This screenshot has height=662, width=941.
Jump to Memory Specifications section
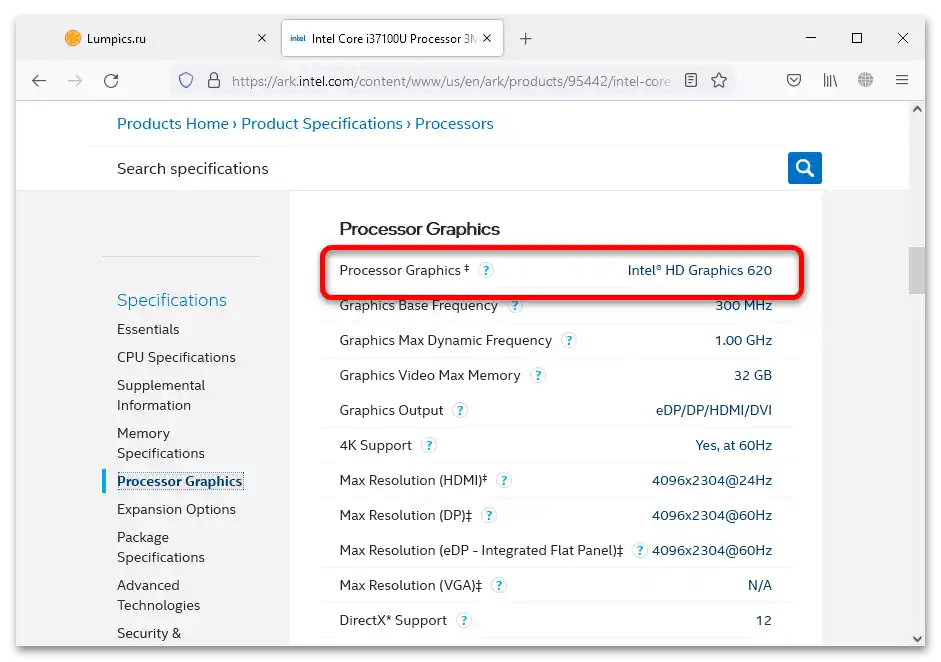[161, 444]
